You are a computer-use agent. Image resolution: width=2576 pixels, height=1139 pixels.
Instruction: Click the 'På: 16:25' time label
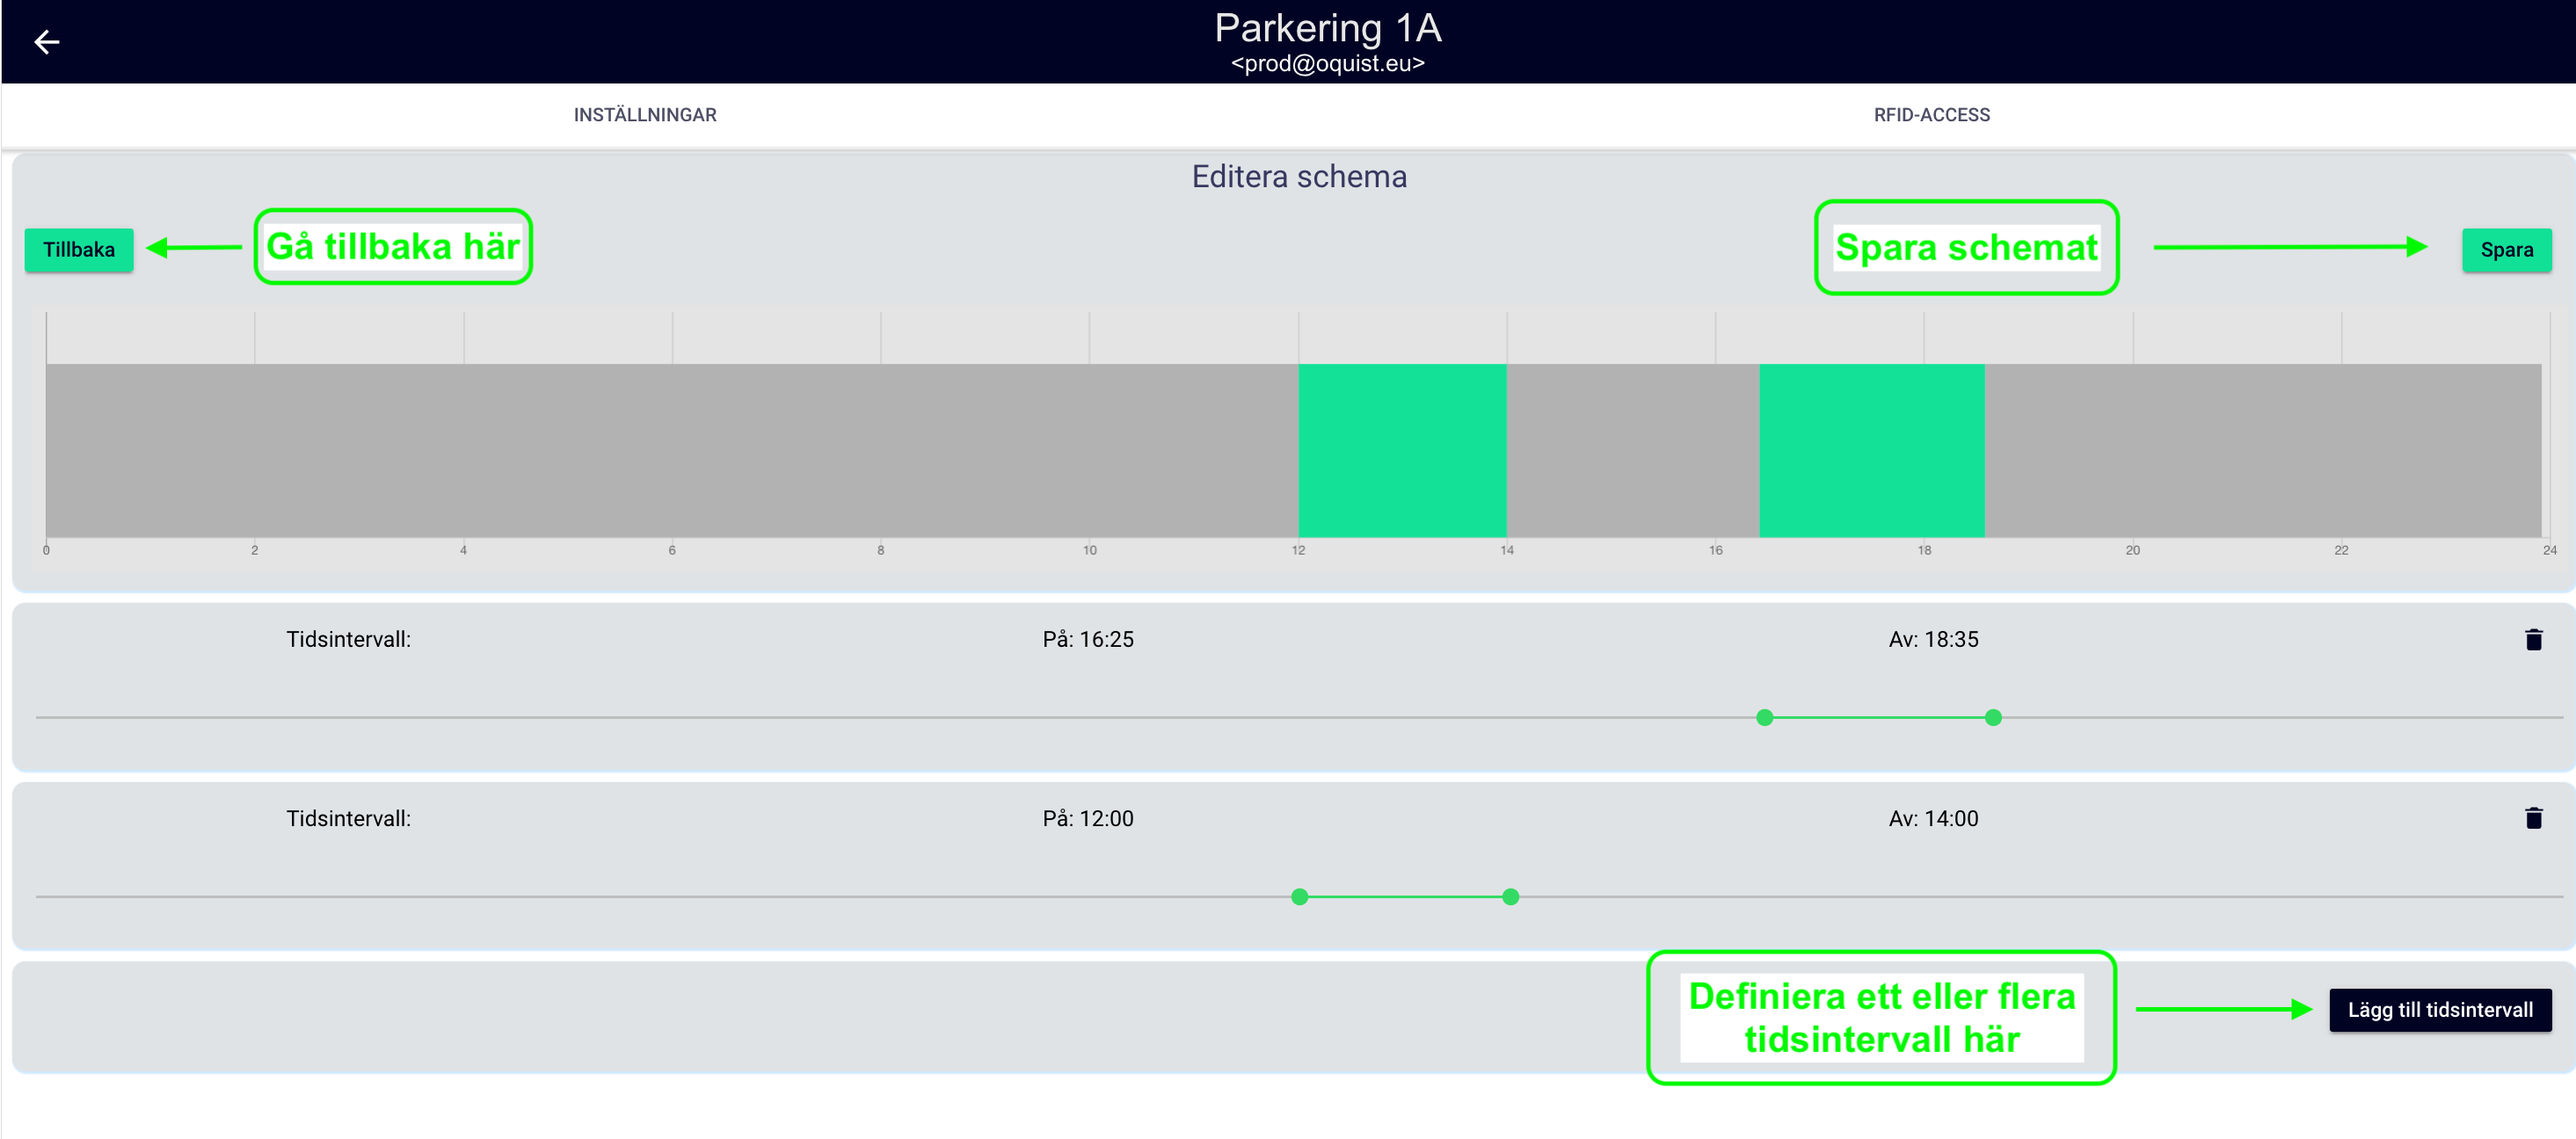1087,639
